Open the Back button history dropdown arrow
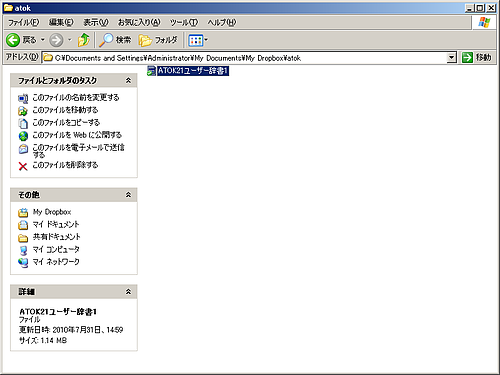 point(43,40)
